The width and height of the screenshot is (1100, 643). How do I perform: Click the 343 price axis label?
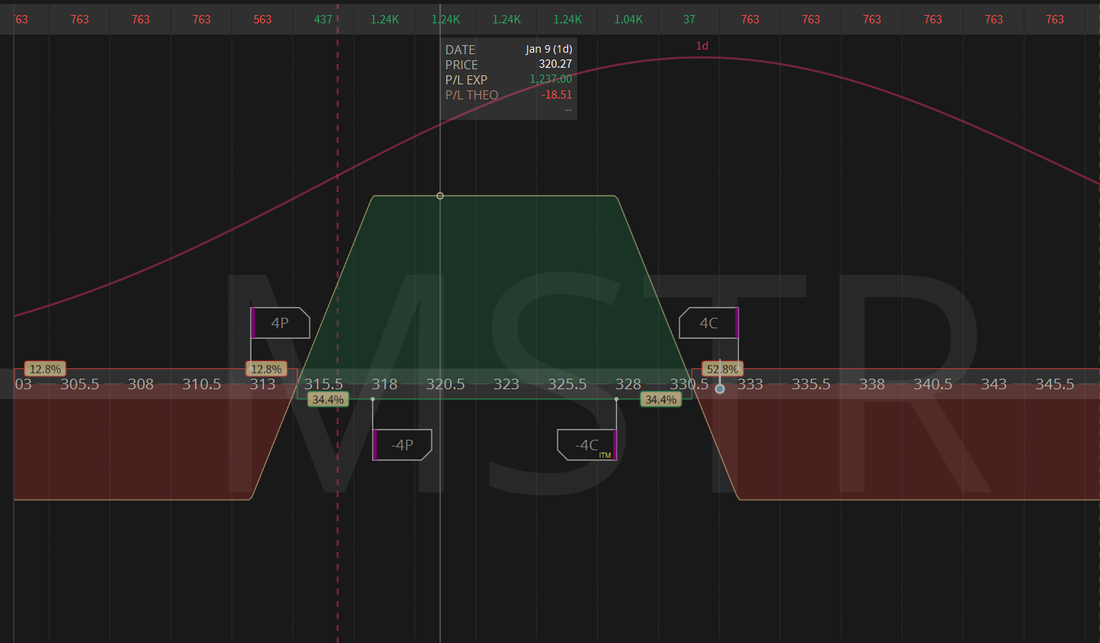[x=994, y=384]
